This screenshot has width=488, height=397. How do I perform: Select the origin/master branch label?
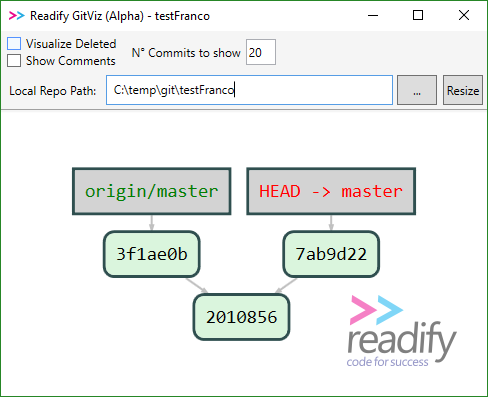pyautogui.click(x=152, y=191)
